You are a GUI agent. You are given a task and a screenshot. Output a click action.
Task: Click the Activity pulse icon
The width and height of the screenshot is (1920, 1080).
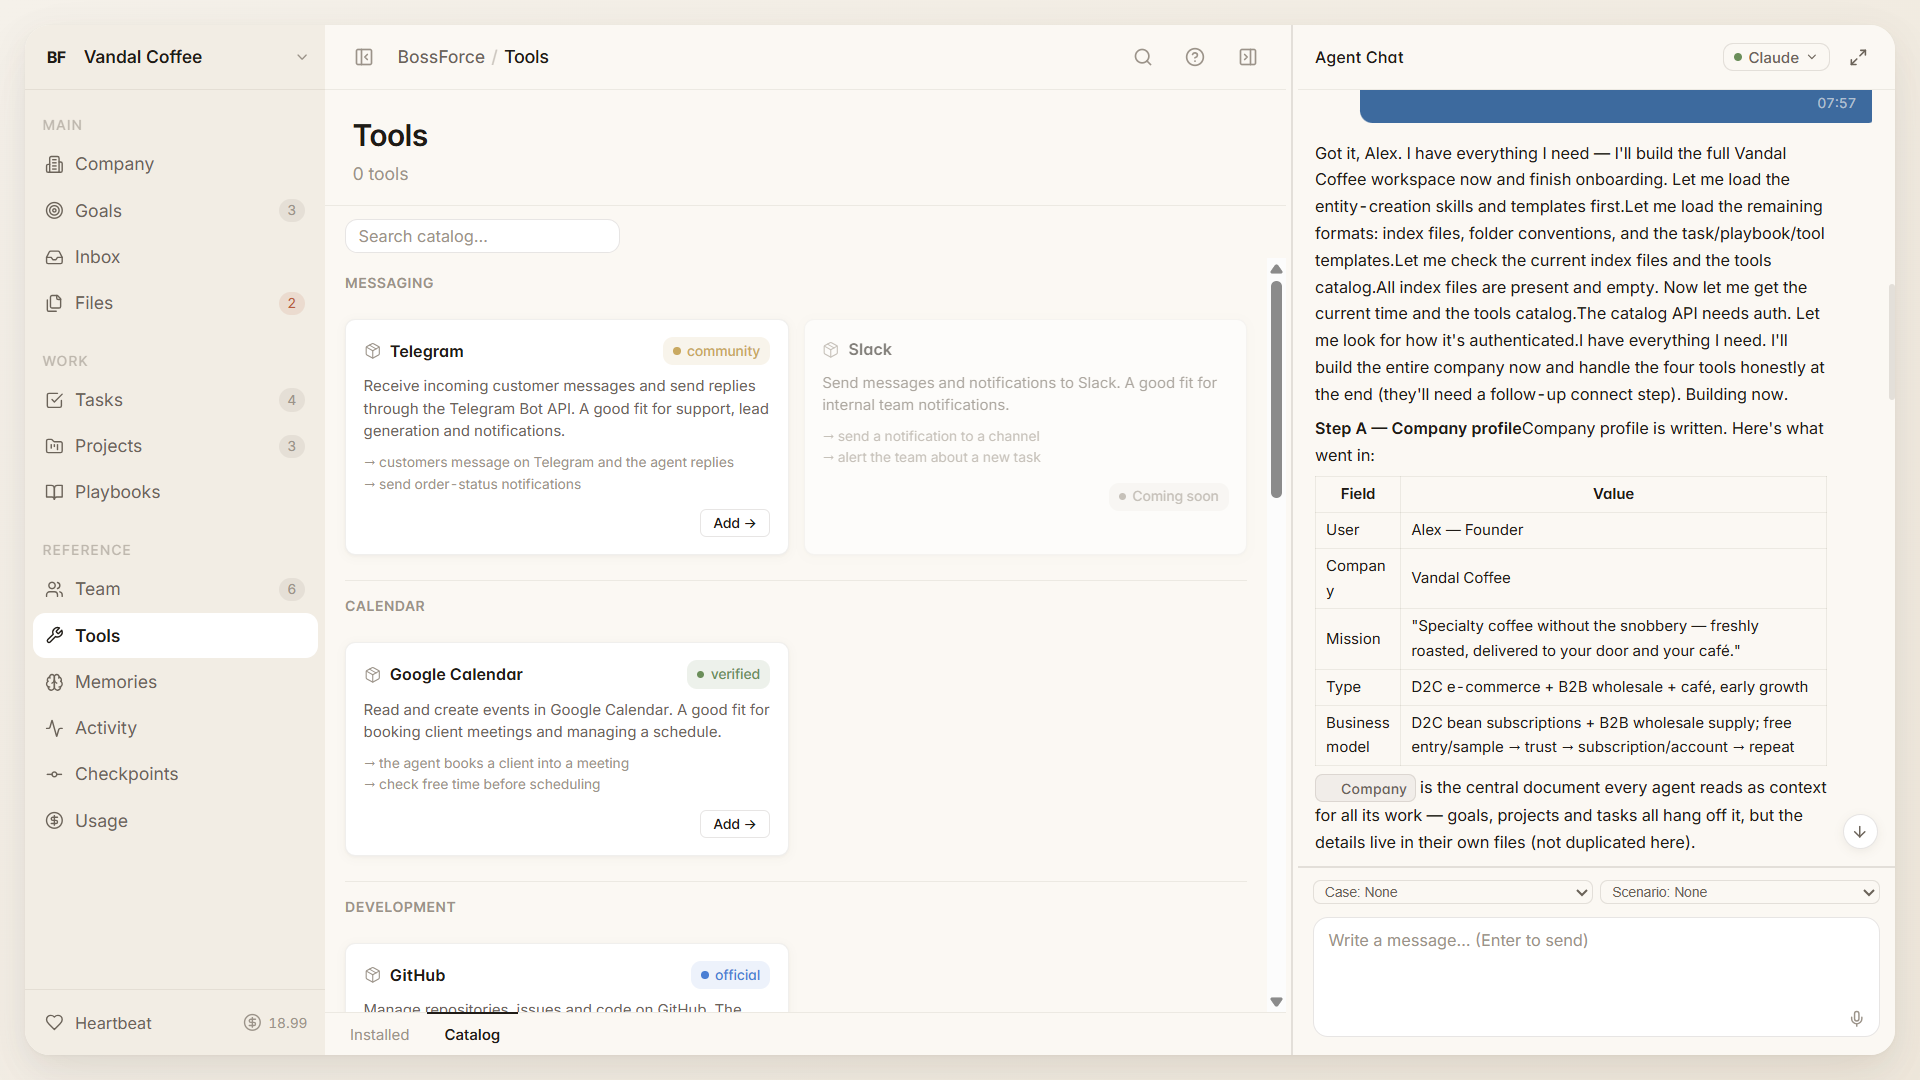54,728
